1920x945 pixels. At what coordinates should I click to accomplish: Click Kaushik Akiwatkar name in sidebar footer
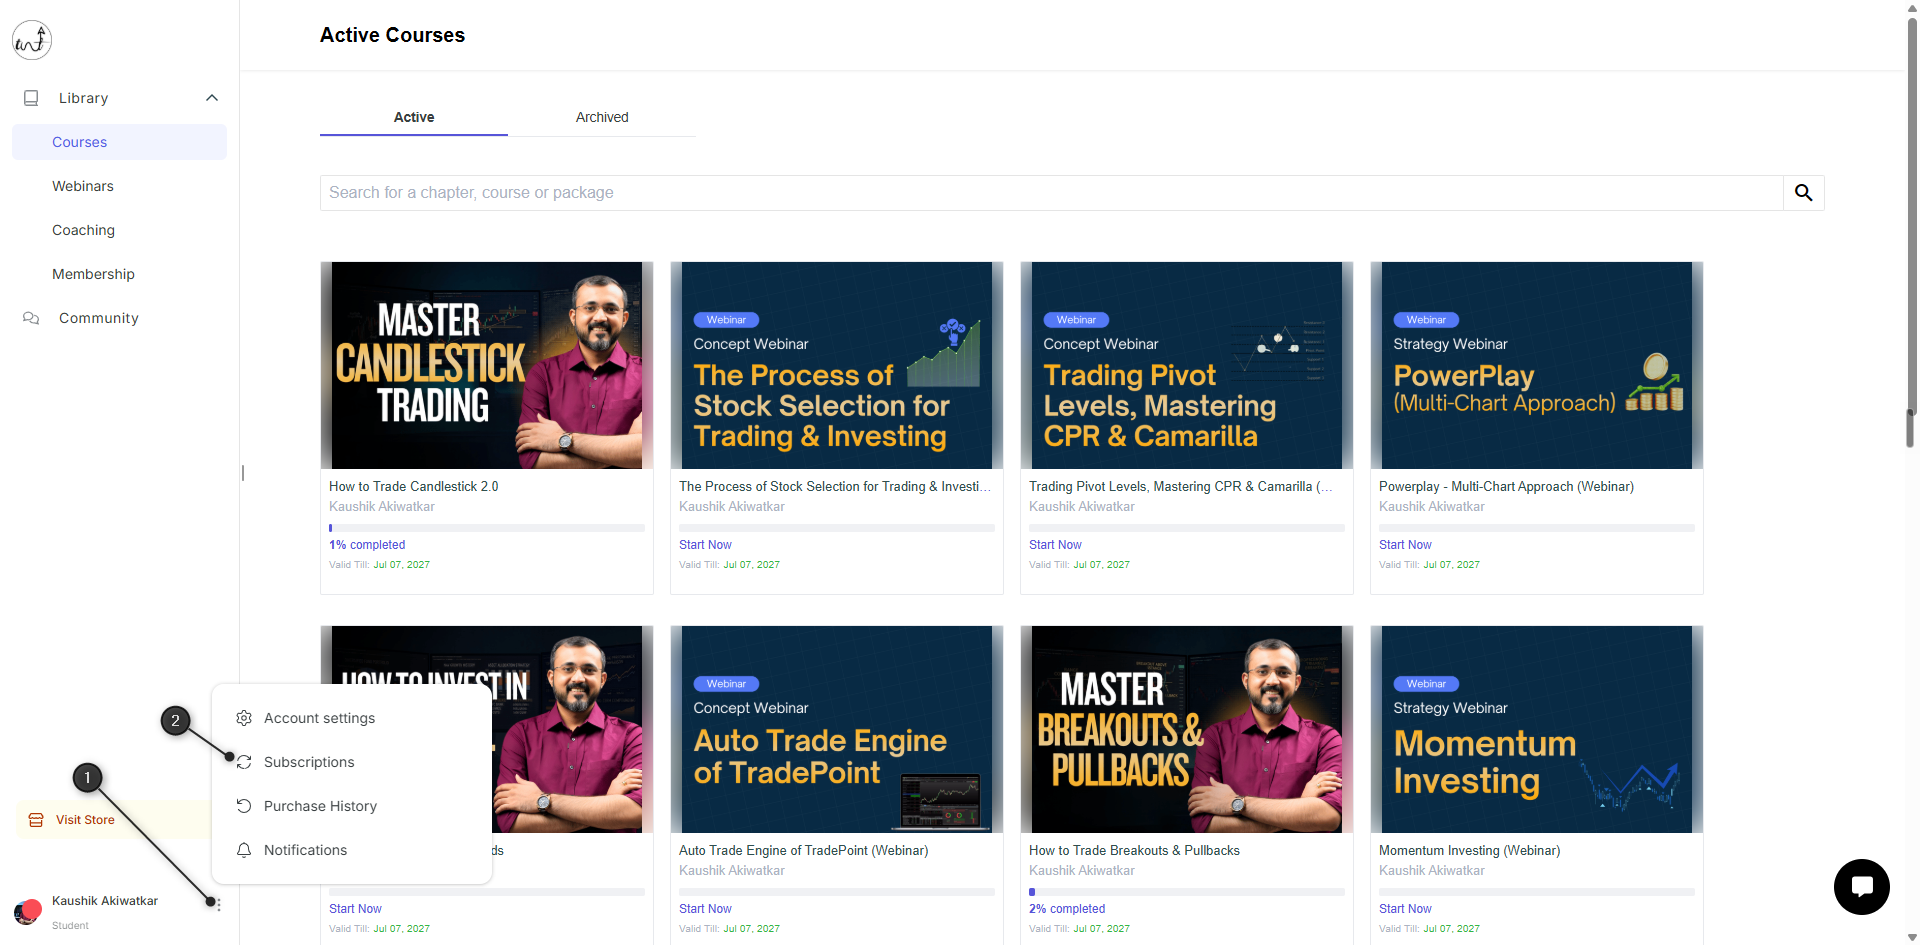(x=105, y=901)
